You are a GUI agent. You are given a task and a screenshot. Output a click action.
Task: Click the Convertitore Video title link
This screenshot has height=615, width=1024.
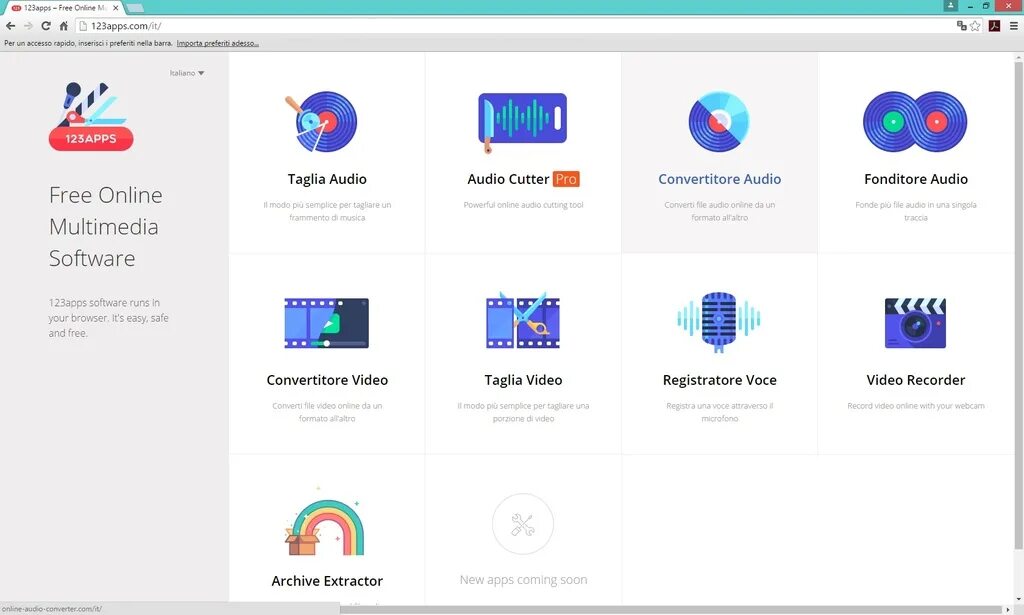(327, 380)
